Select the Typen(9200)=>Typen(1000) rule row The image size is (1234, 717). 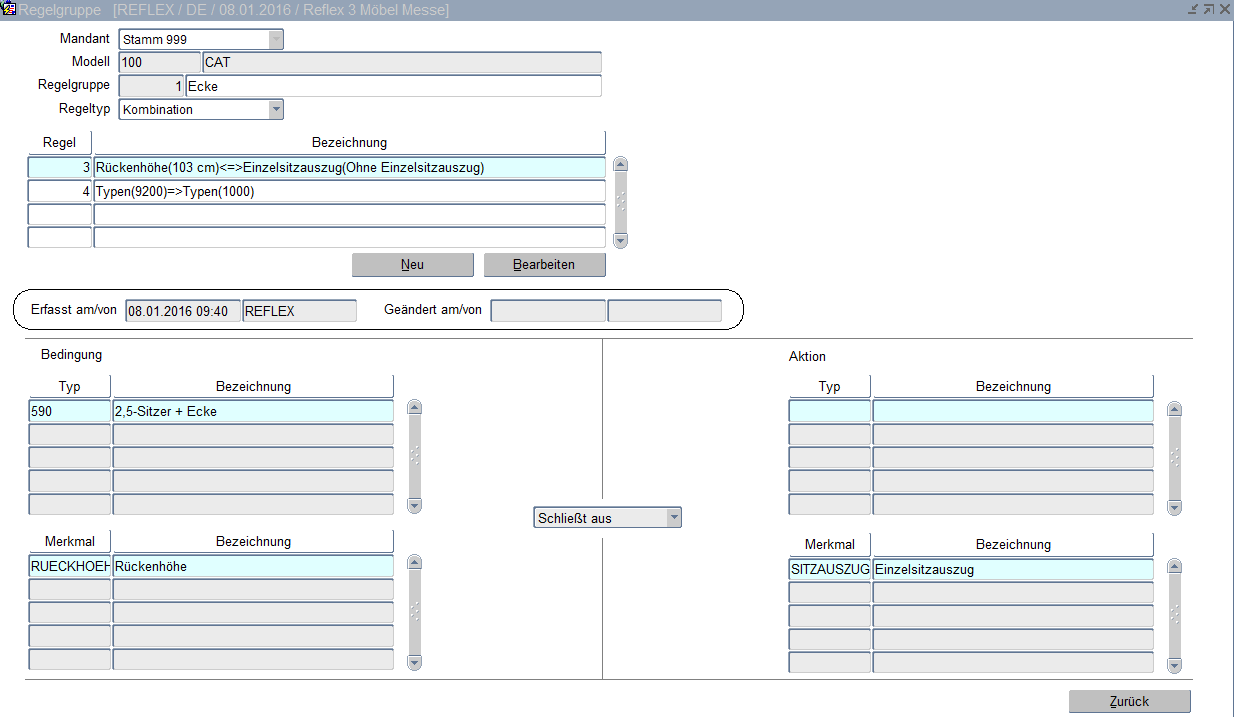pyautogui.click(x=349, y=191)
